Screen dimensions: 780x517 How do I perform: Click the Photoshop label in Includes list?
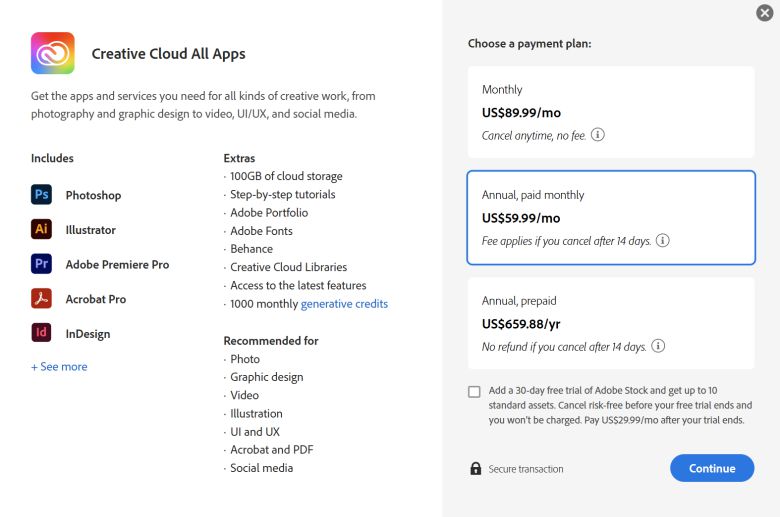pyautogui.click(x=93, y=195)
